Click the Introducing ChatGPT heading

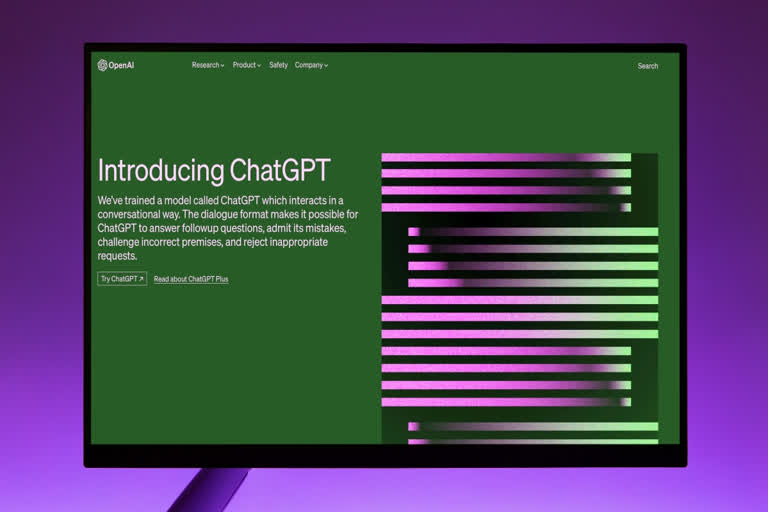tap(214, 169)
